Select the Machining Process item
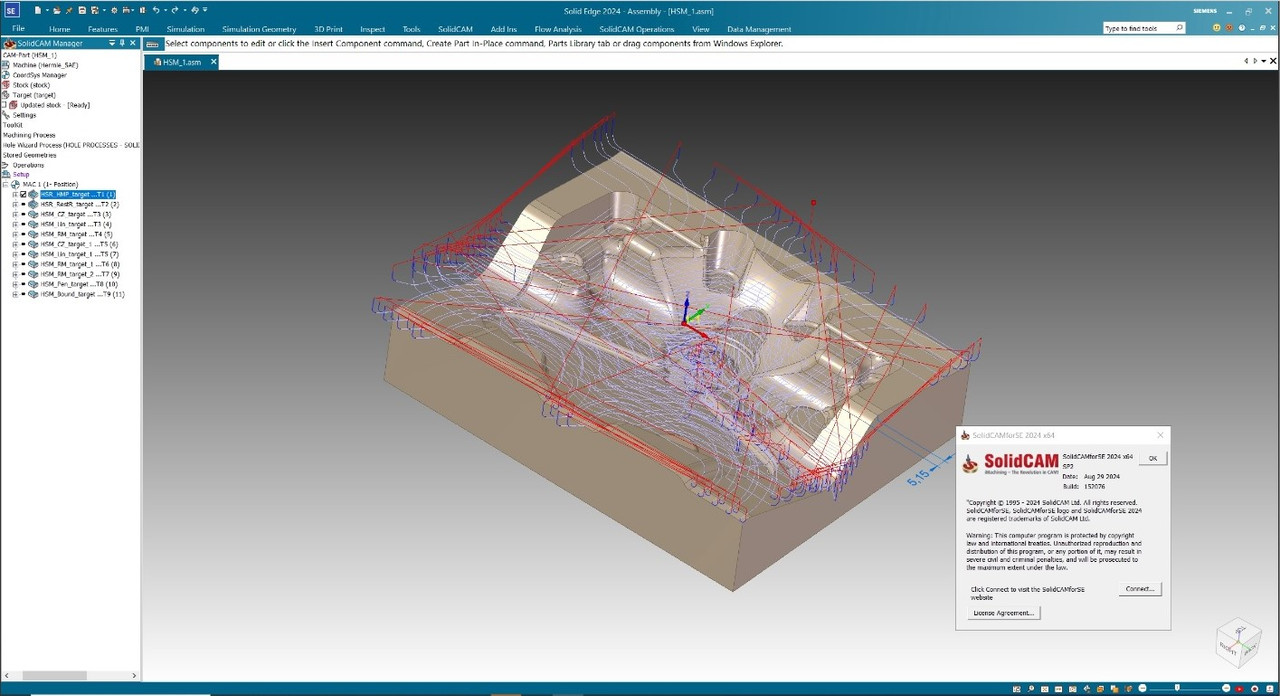Image resolution: width=1280 pixels, height=696 pixels. 29,135
